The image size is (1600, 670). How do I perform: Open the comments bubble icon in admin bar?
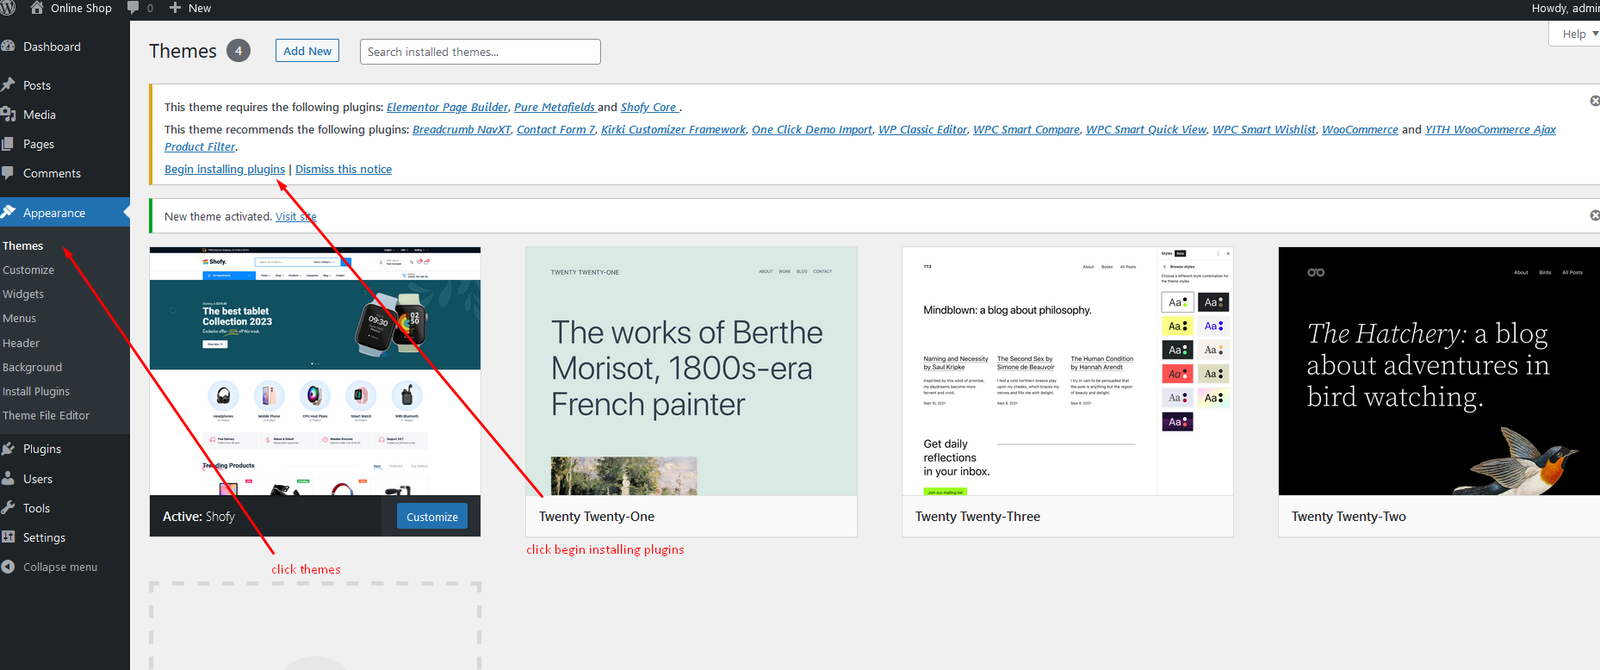[x=133, y=8]
